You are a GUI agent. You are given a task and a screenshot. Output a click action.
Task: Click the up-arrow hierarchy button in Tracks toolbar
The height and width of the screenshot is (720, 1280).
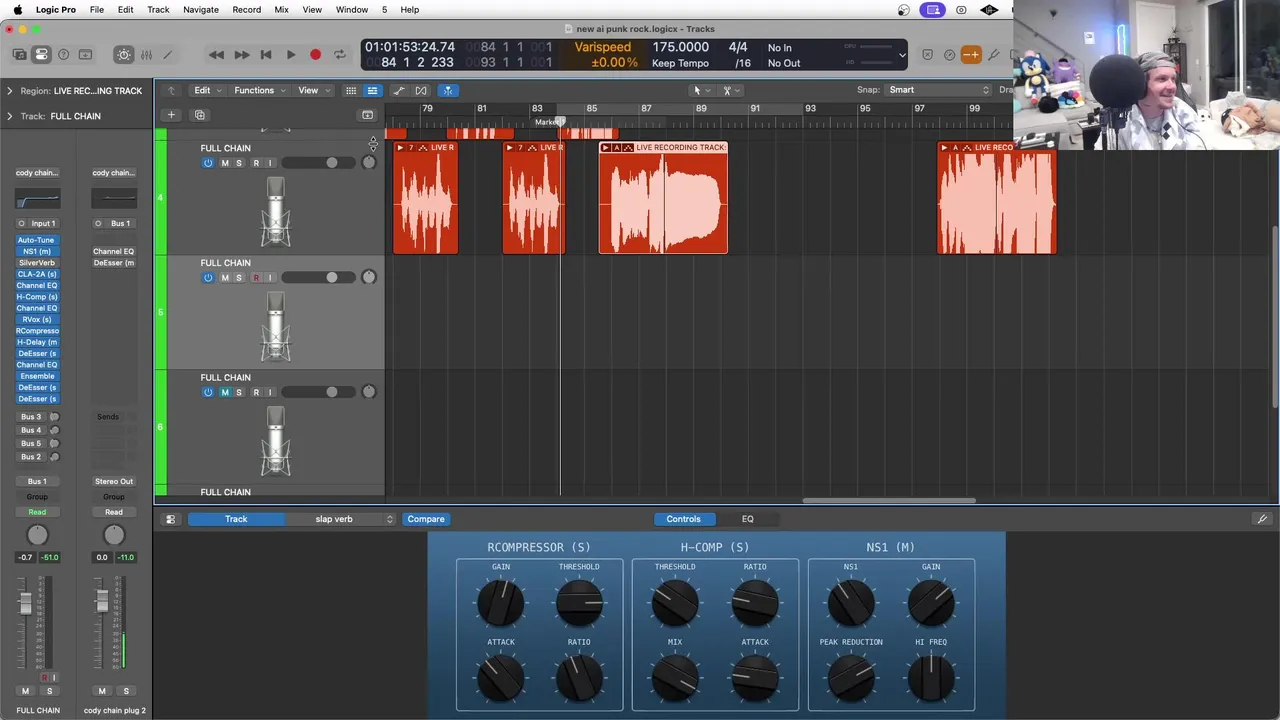pos(171,90)
